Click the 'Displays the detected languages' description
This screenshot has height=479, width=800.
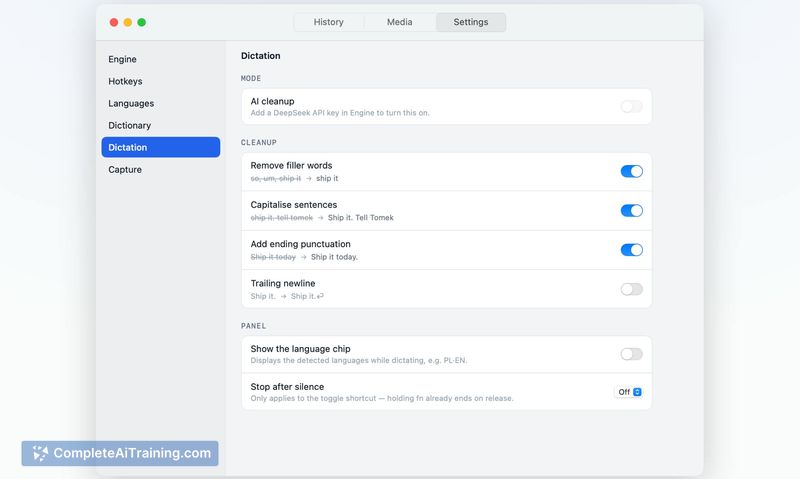coord(359,360)
